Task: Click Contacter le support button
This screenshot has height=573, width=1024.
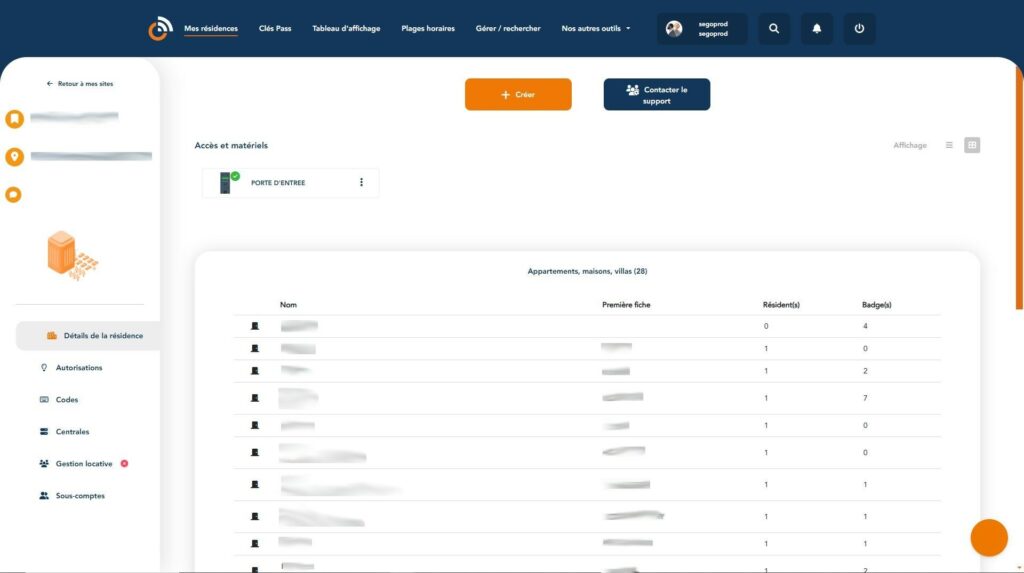Action: (x=657, y=95)
